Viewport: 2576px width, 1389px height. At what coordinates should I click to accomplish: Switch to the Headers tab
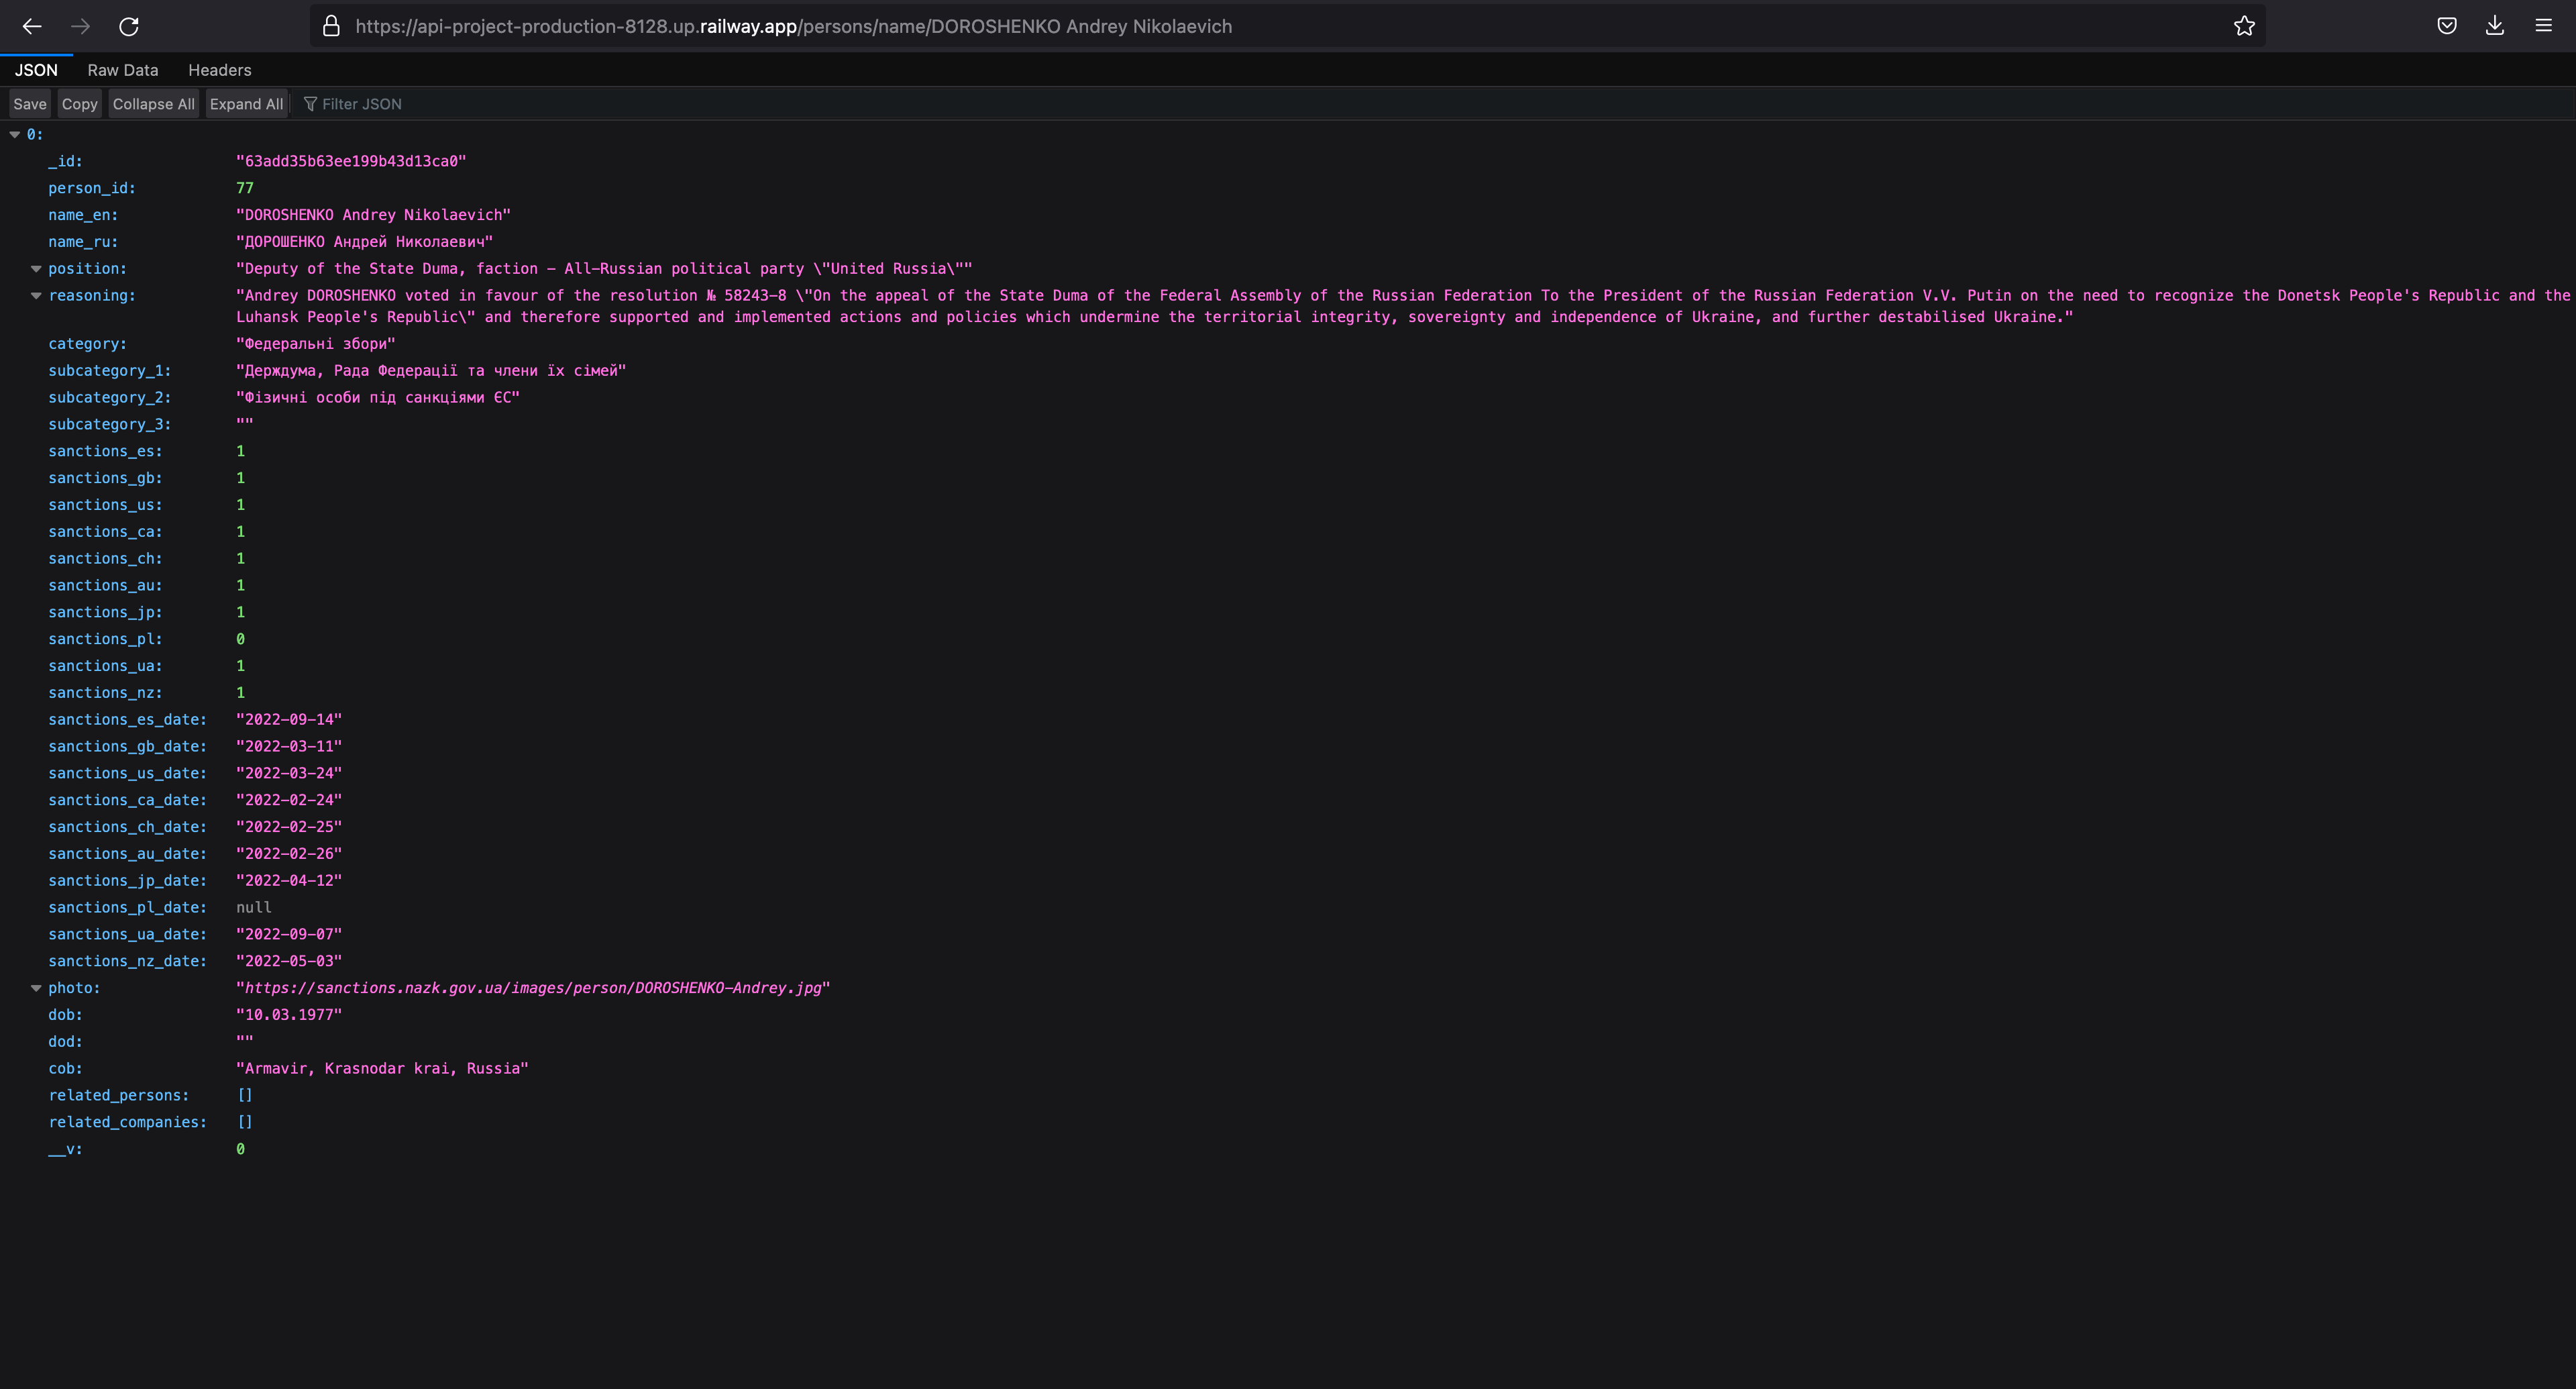click(x=219, y=70)
